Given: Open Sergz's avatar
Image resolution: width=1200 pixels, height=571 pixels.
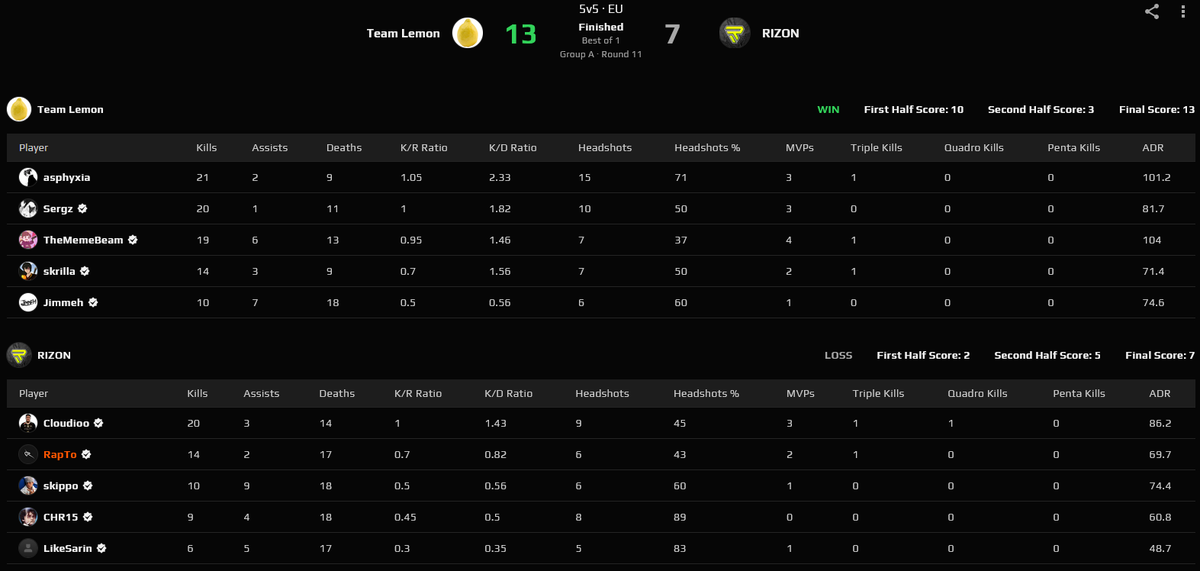Looking at the screenshot, I should (x=28, y=209).
